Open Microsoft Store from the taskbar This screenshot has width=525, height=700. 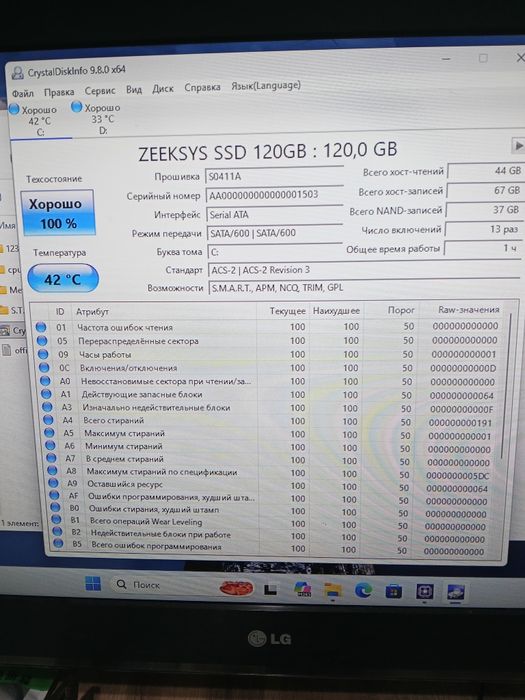(394, 591)
